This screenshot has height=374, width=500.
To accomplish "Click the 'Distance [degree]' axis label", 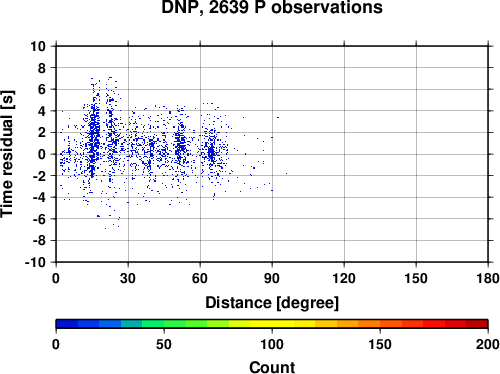I will (x=272, y=303).
